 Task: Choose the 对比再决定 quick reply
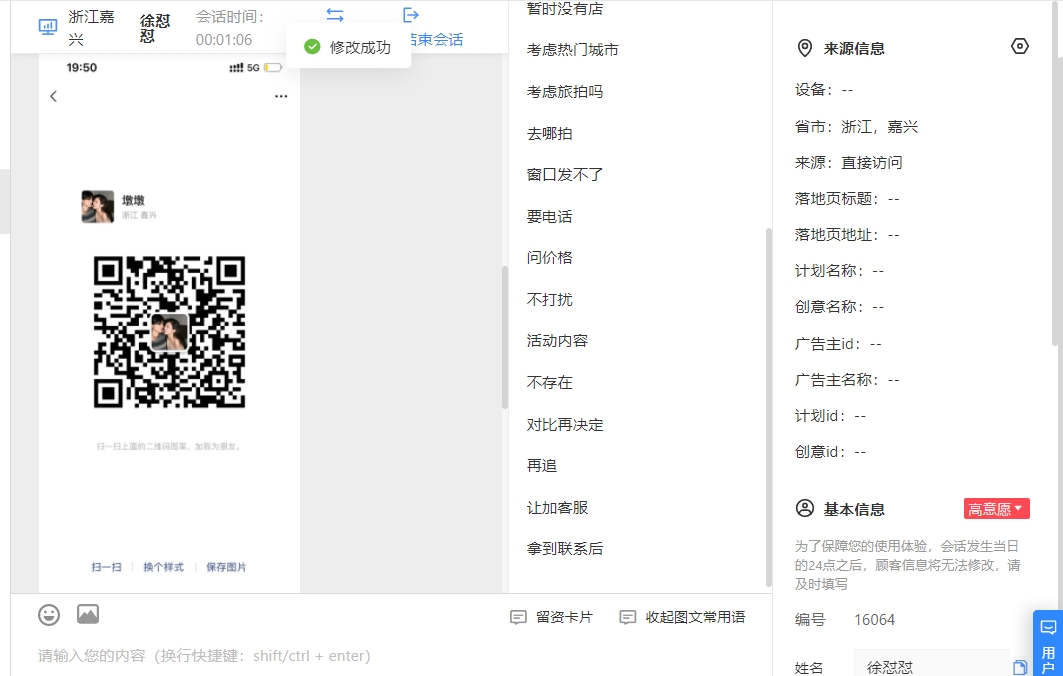(x=565, y=425)
